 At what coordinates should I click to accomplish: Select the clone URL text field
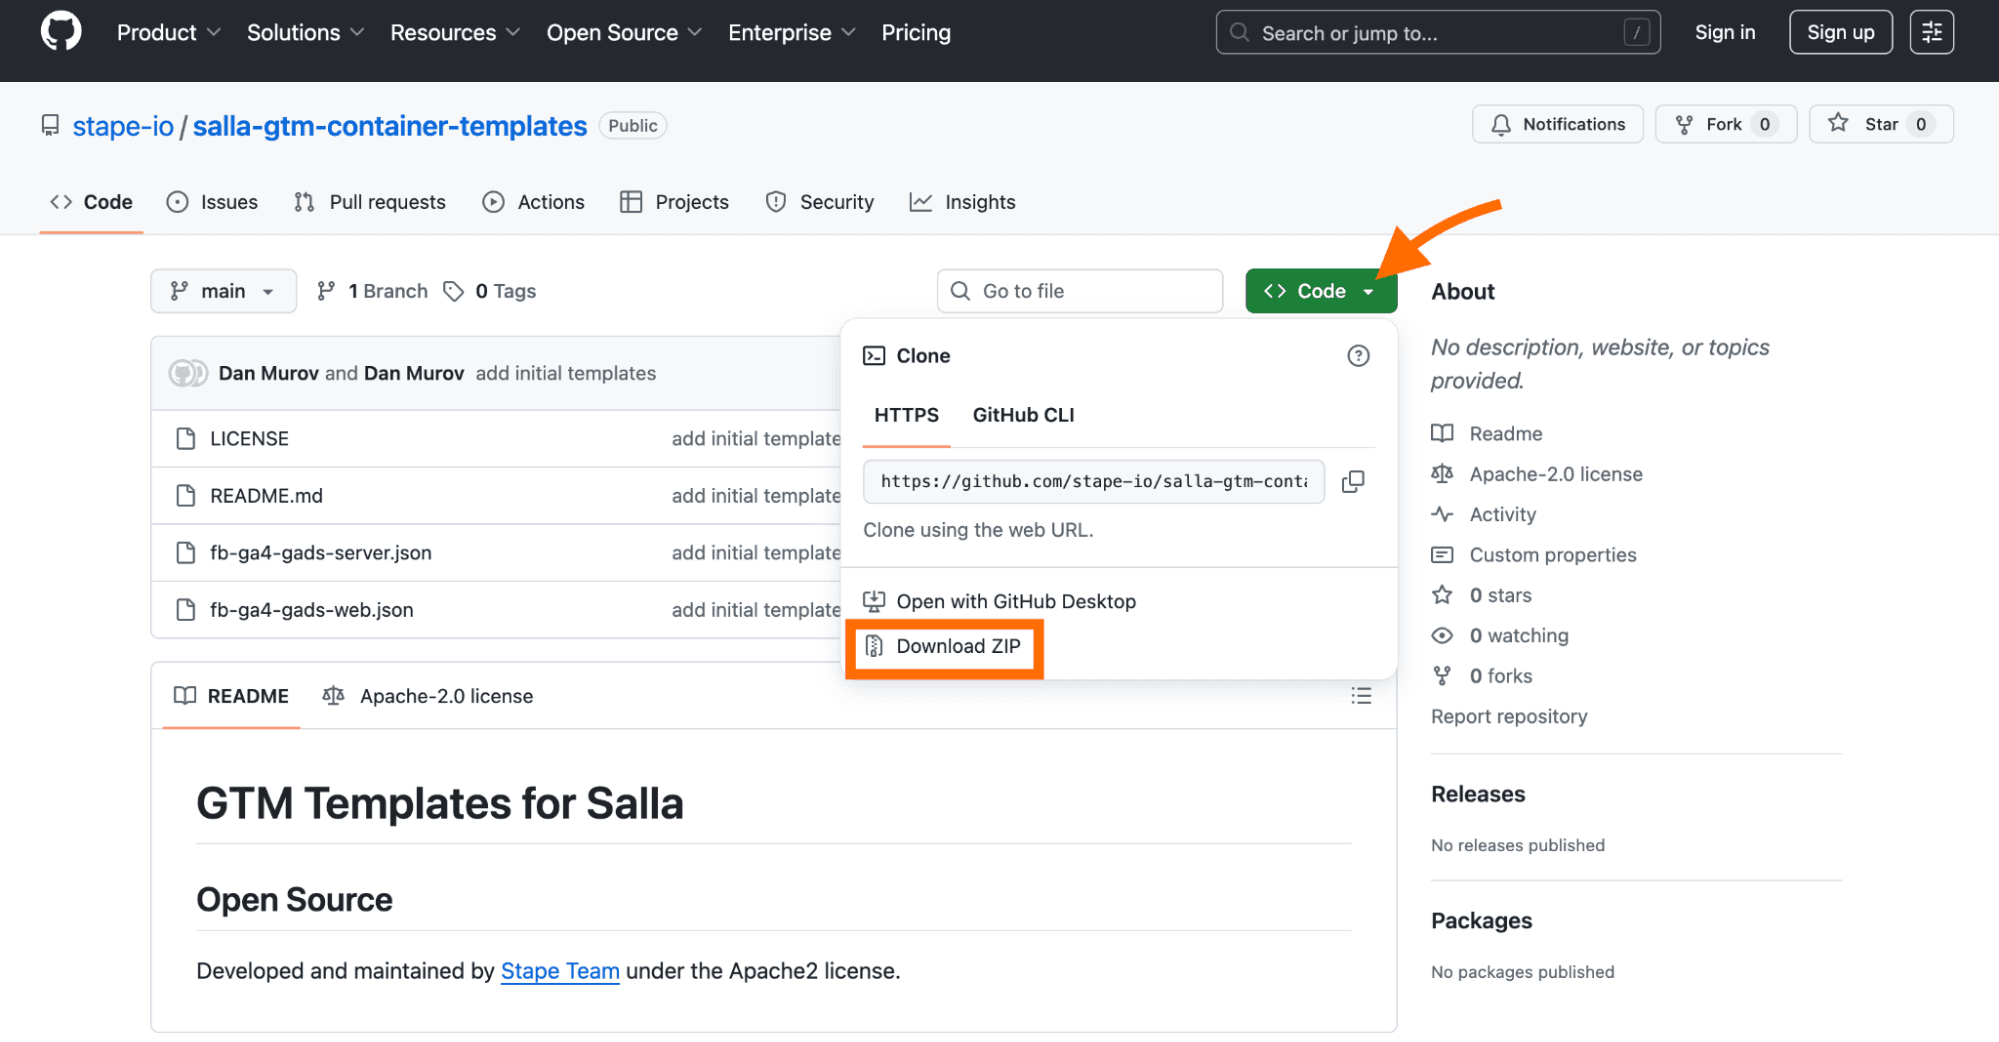point(1094,481)
